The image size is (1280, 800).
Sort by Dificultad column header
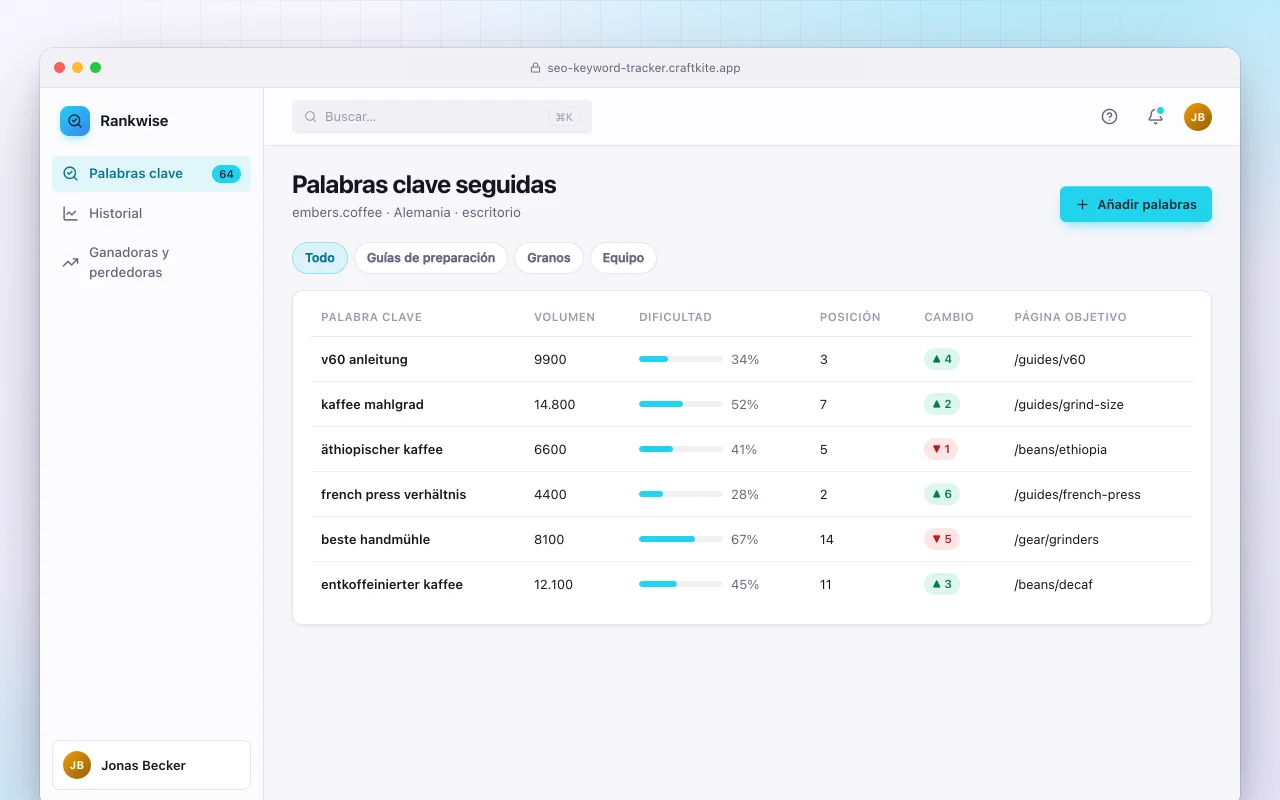click(675, 317)
